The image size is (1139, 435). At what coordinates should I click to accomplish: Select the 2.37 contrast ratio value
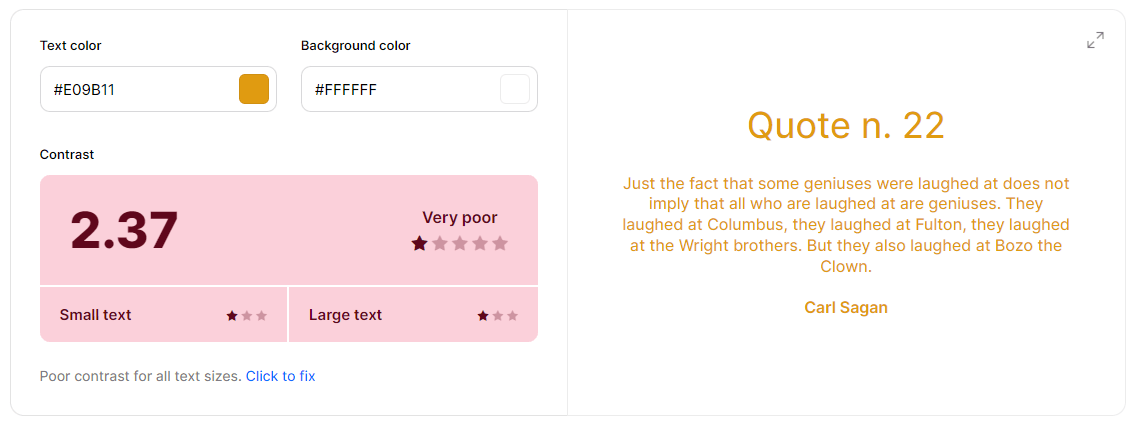click(x=124, y=231)
